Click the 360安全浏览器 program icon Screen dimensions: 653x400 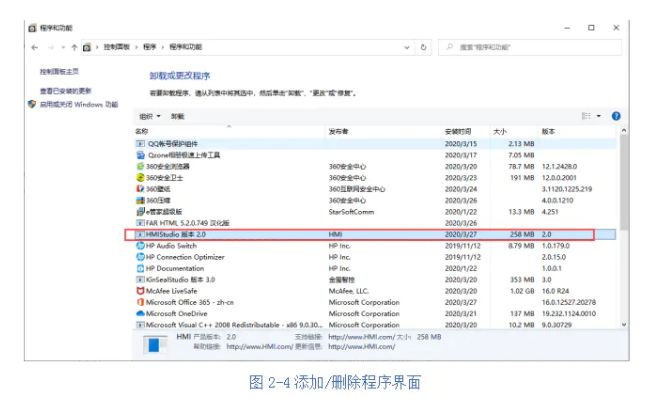[140, 166]
